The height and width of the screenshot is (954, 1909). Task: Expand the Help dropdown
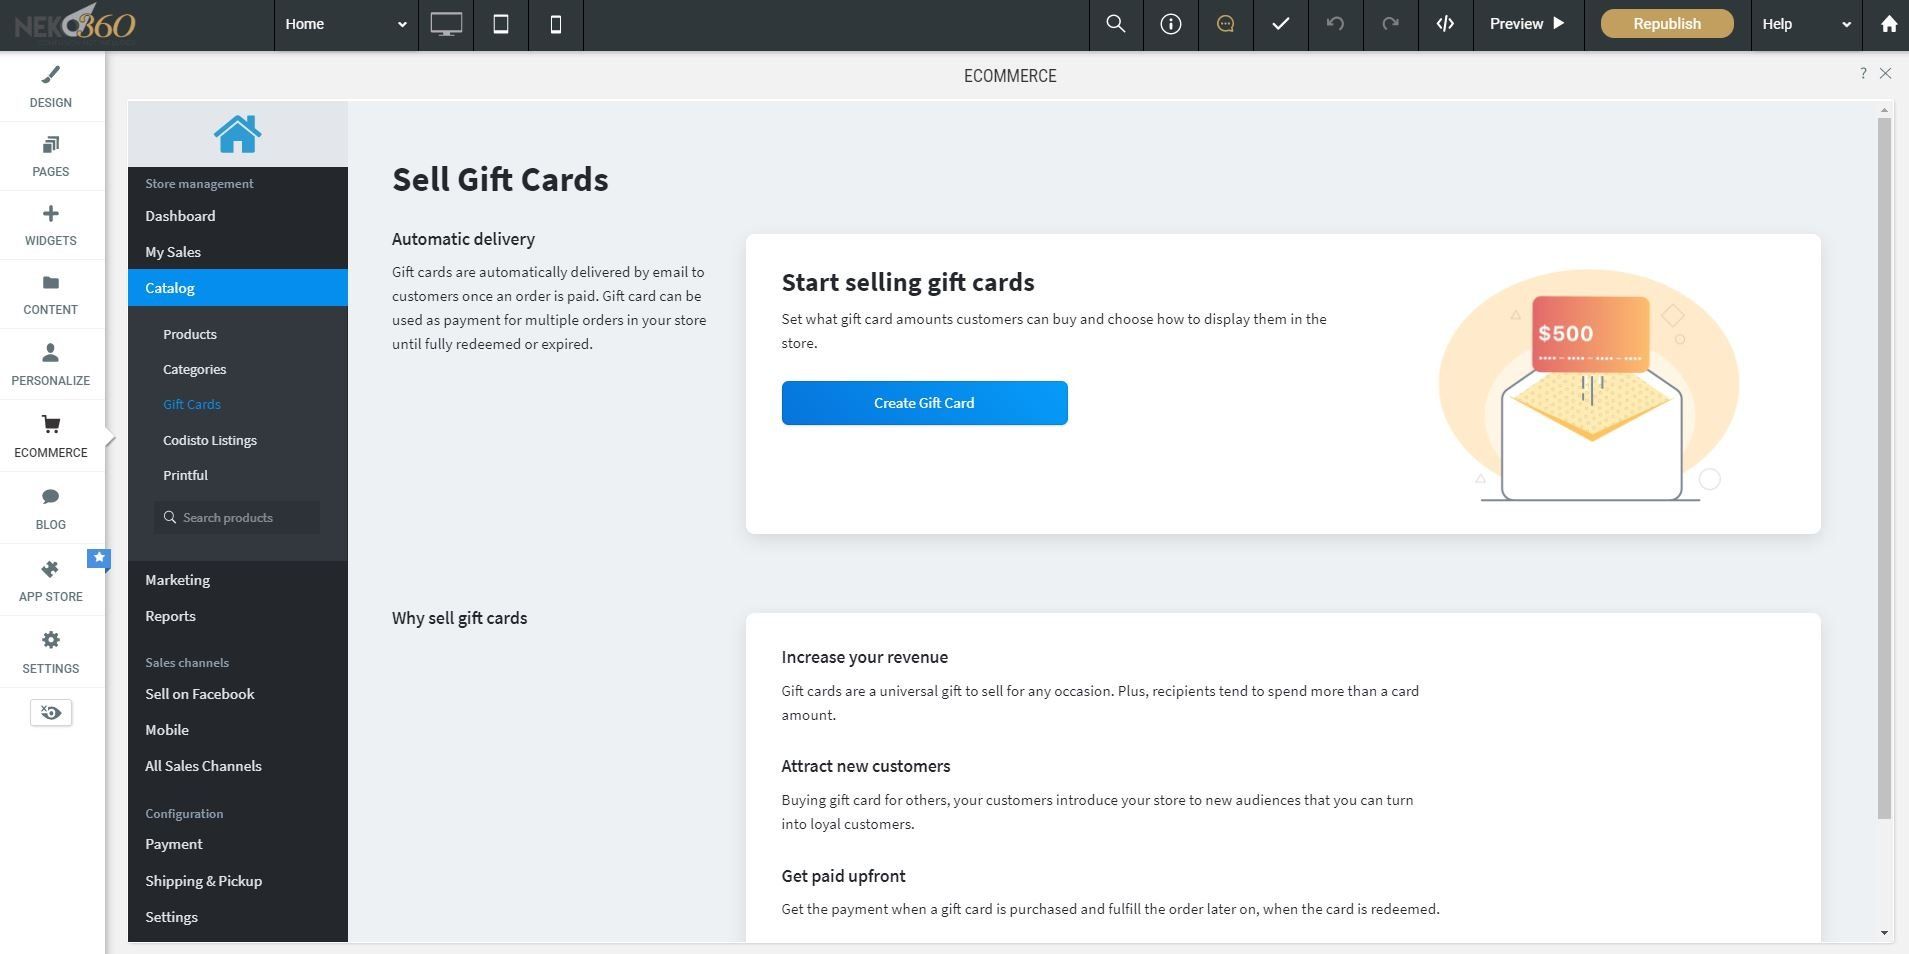pyautogui.click(x=1806, y=24)
